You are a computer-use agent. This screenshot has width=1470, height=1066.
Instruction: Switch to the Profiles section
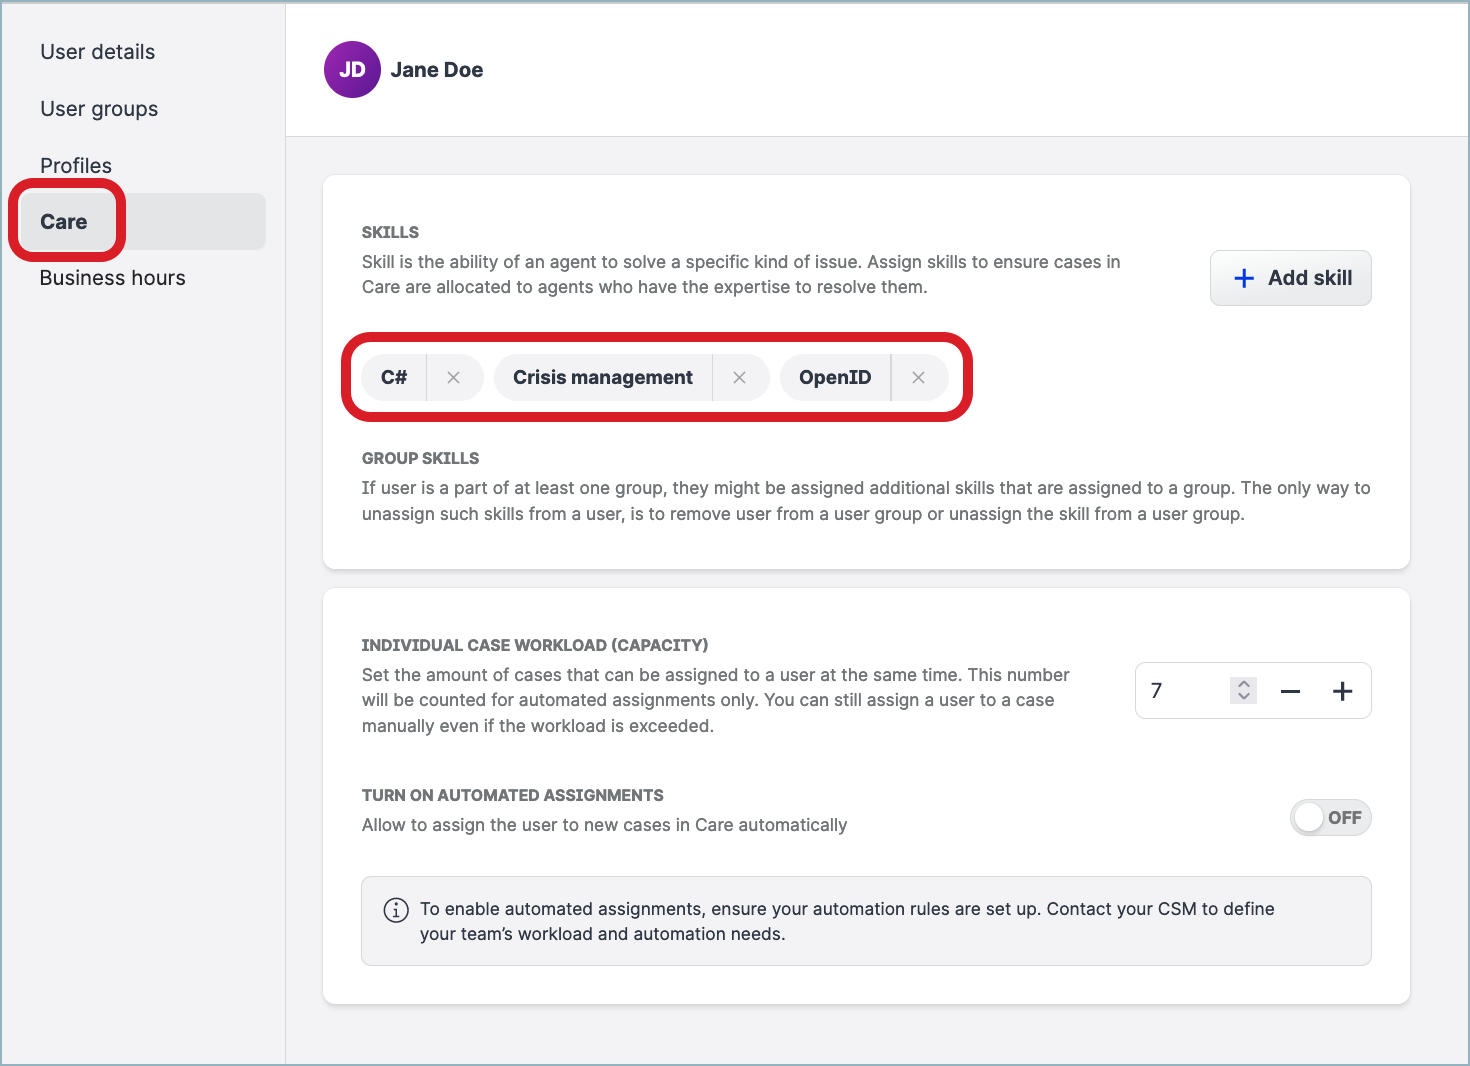click(x=76, y=165)
